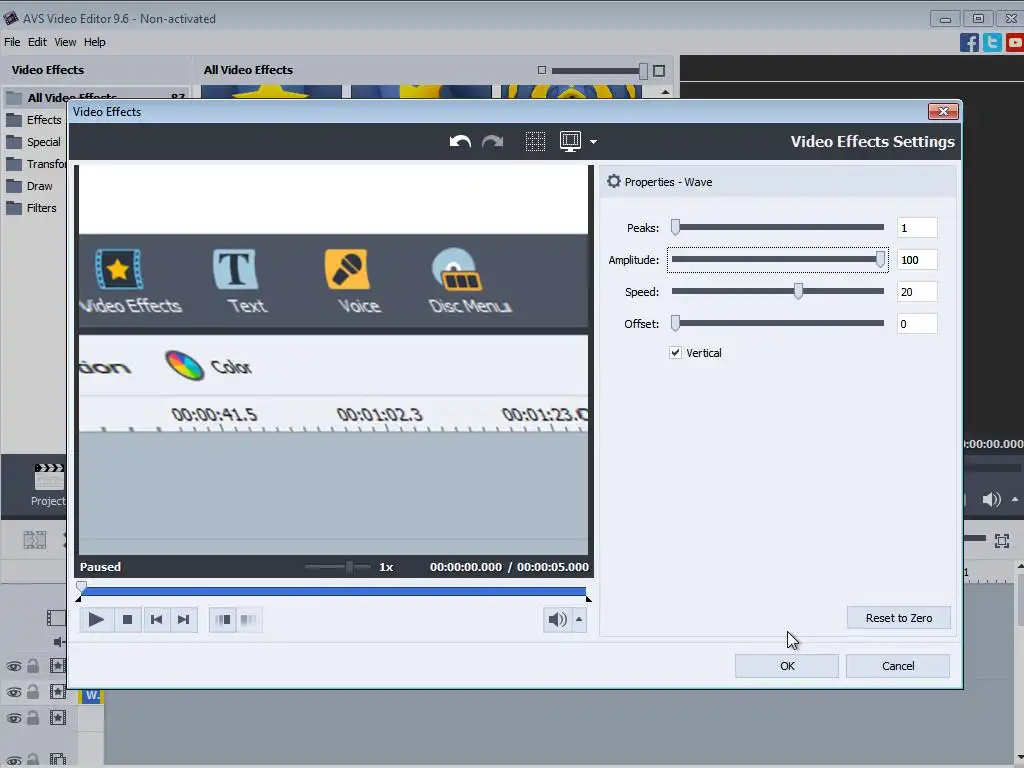Screen dimensions: 1024x768
Task: Click the Stop button under the preview
Action: (127, 619)
